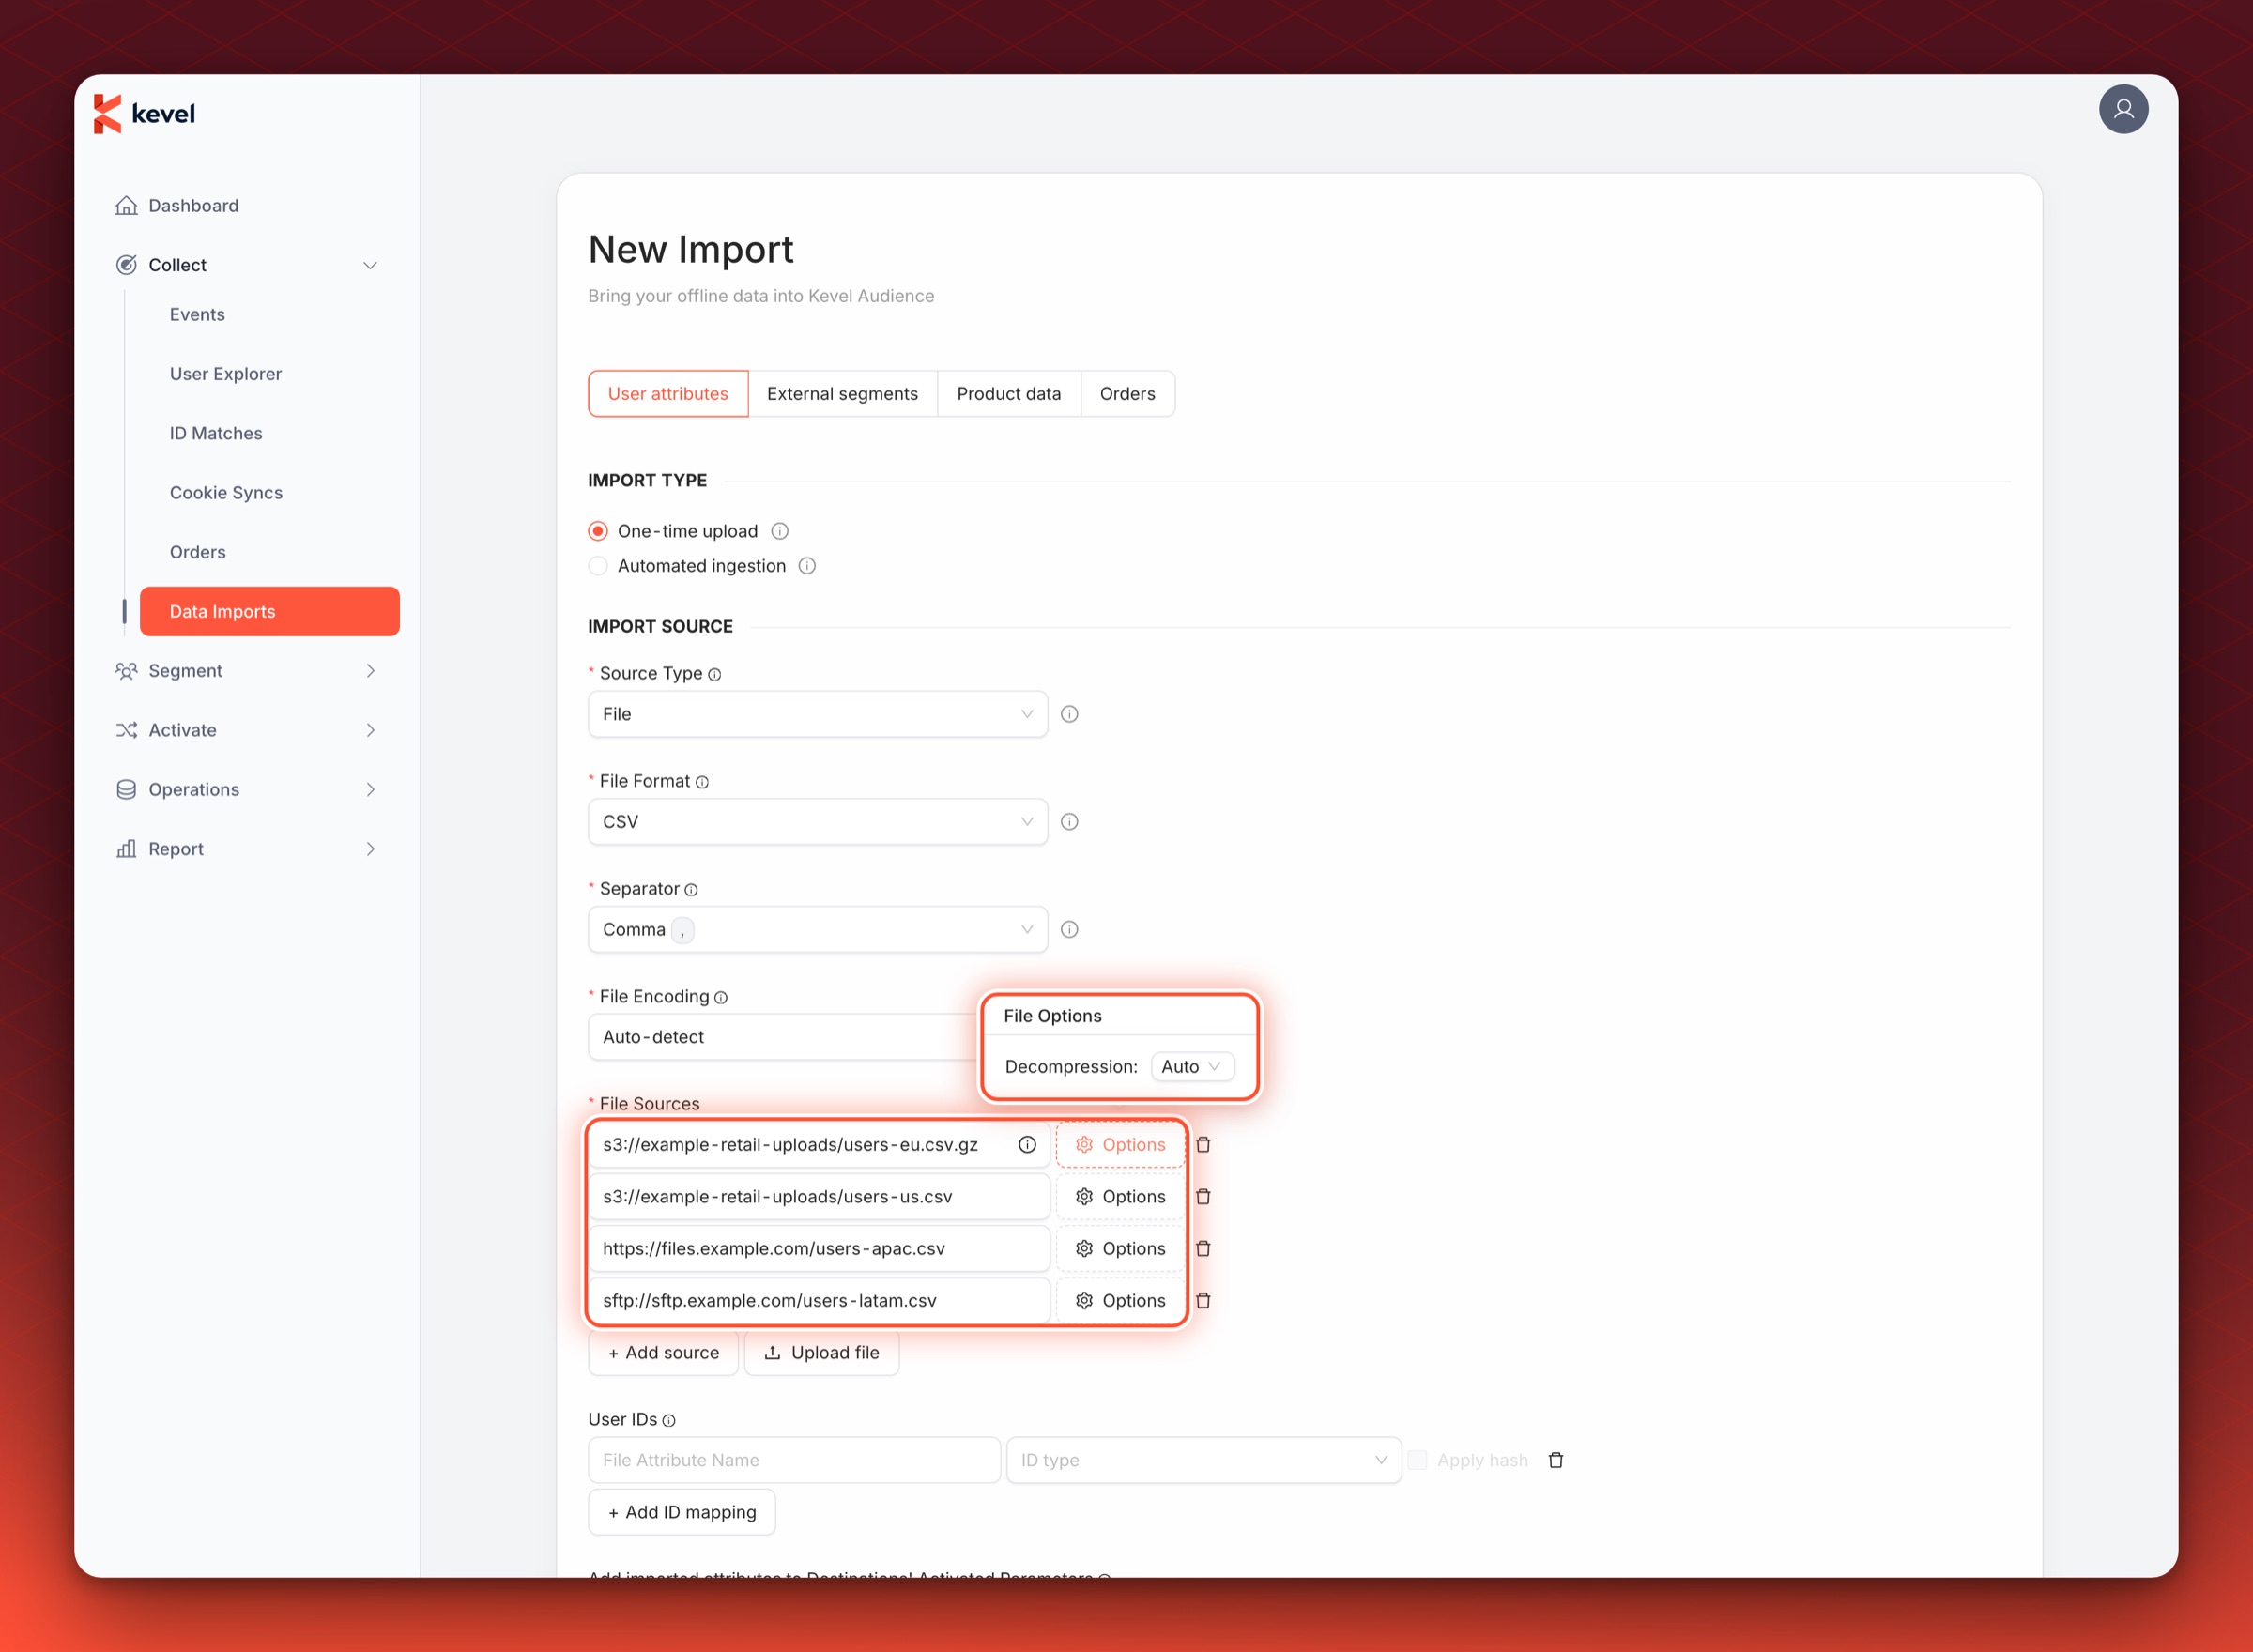Click the Upload file button

[x=822, y=1353]
